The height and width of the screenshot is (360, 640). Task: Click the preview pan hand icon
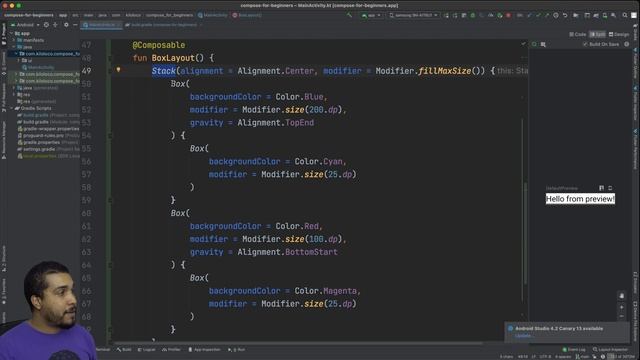coord(621,296)
